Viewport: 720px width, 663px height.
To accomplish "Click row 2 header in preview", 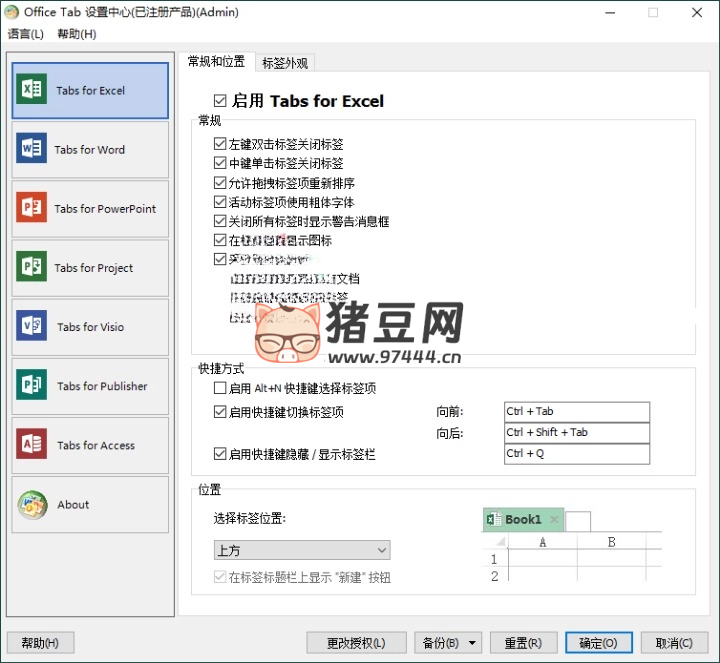I will (495, 576).
